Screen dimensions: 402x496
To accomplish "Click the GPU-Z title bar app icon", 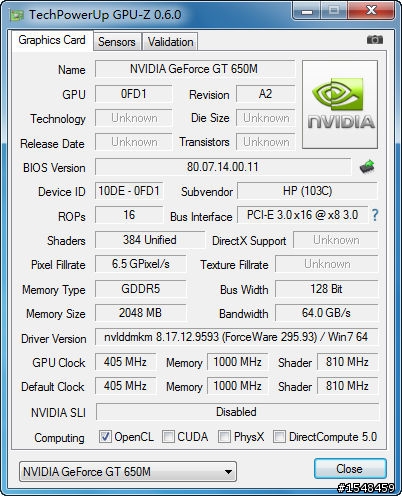I will (x=16, y=15).
